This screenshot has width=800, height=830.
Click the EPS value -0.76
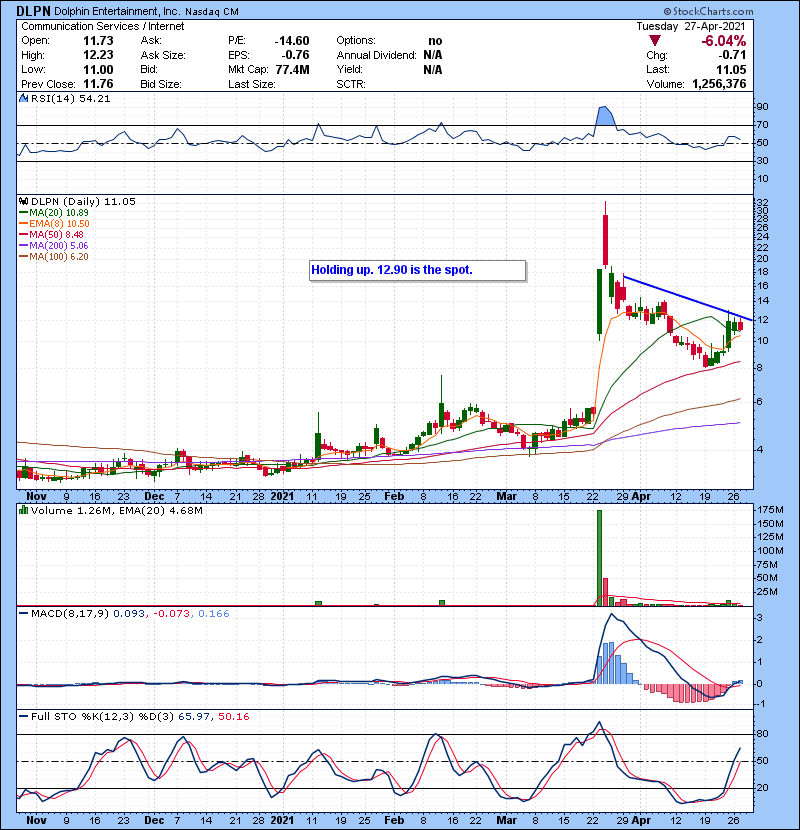(295, 55)
